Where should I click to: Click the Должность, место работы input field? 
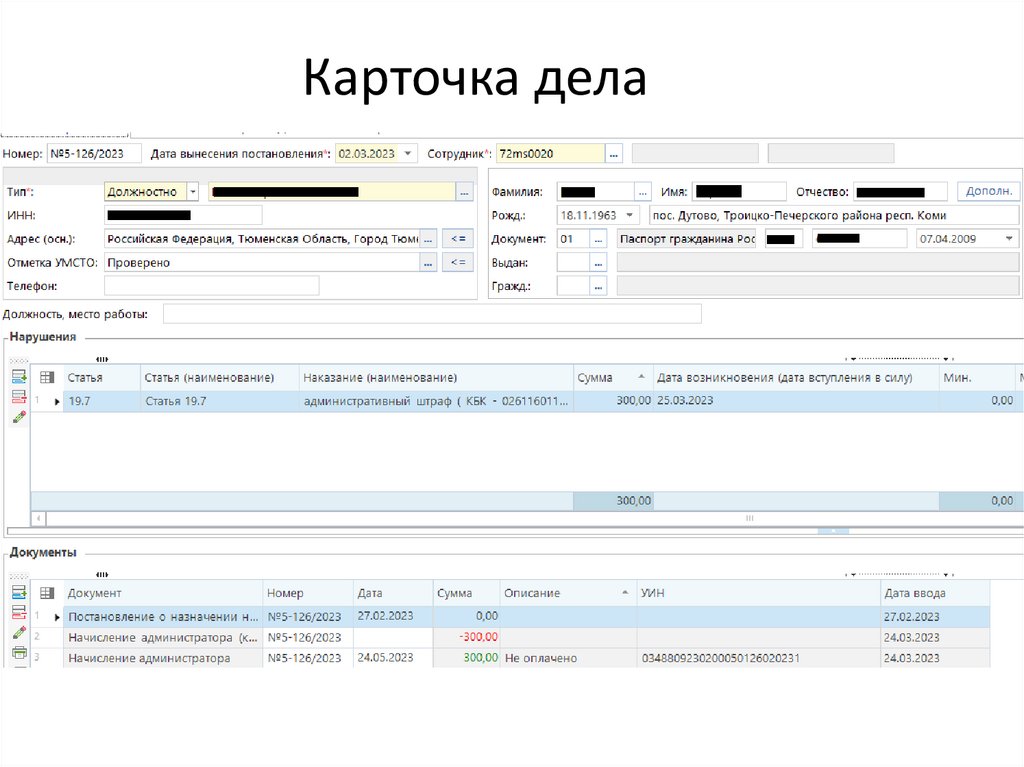[x=431, y=315]
